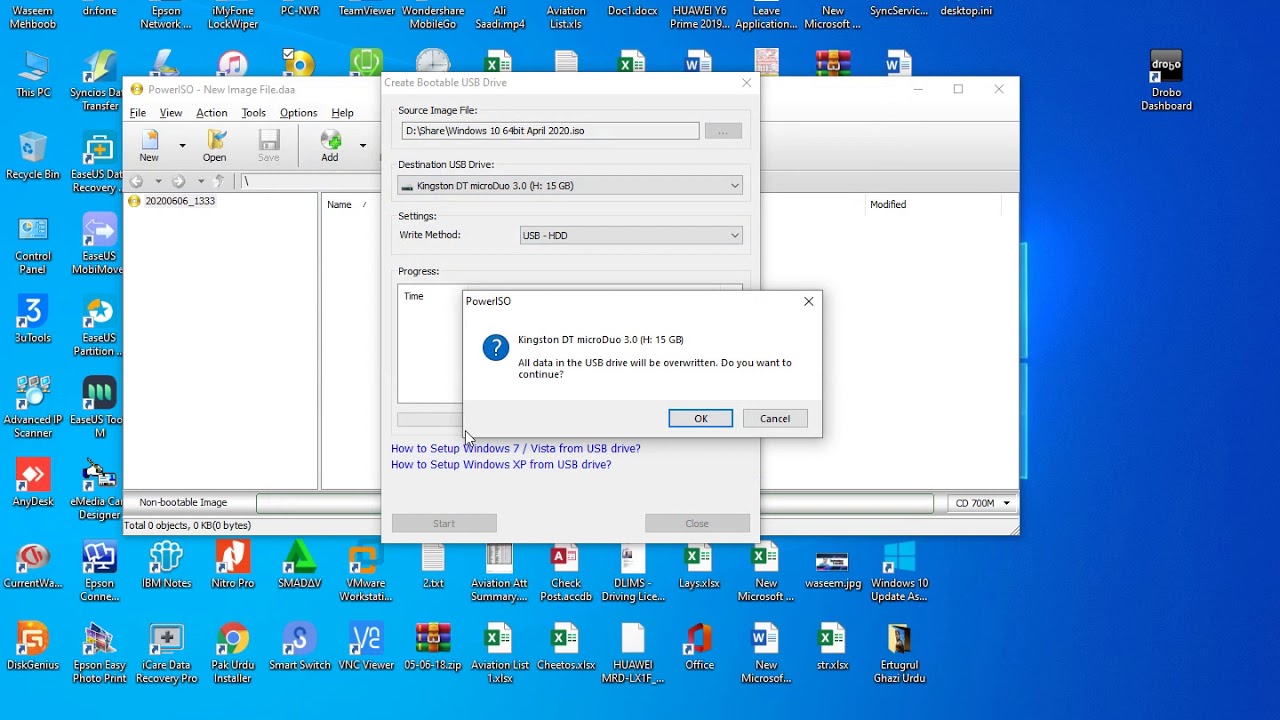
Task: Open Lays.xlsx file on desktop
Action: pos(699,565)
